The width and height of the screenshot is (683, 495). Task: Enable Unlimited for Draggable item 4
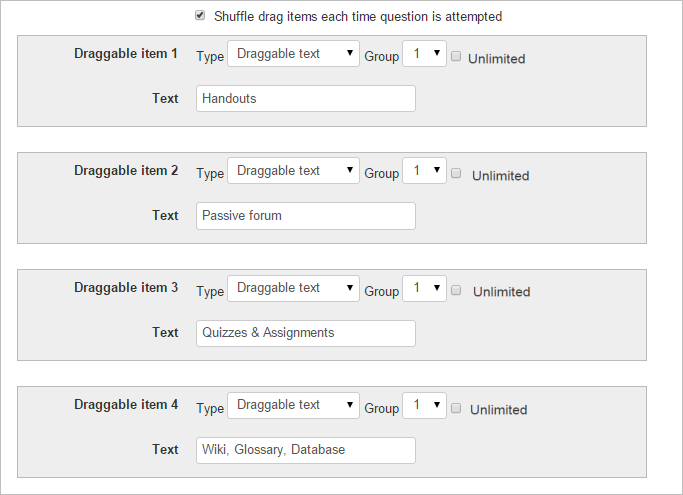coord(456,408)
